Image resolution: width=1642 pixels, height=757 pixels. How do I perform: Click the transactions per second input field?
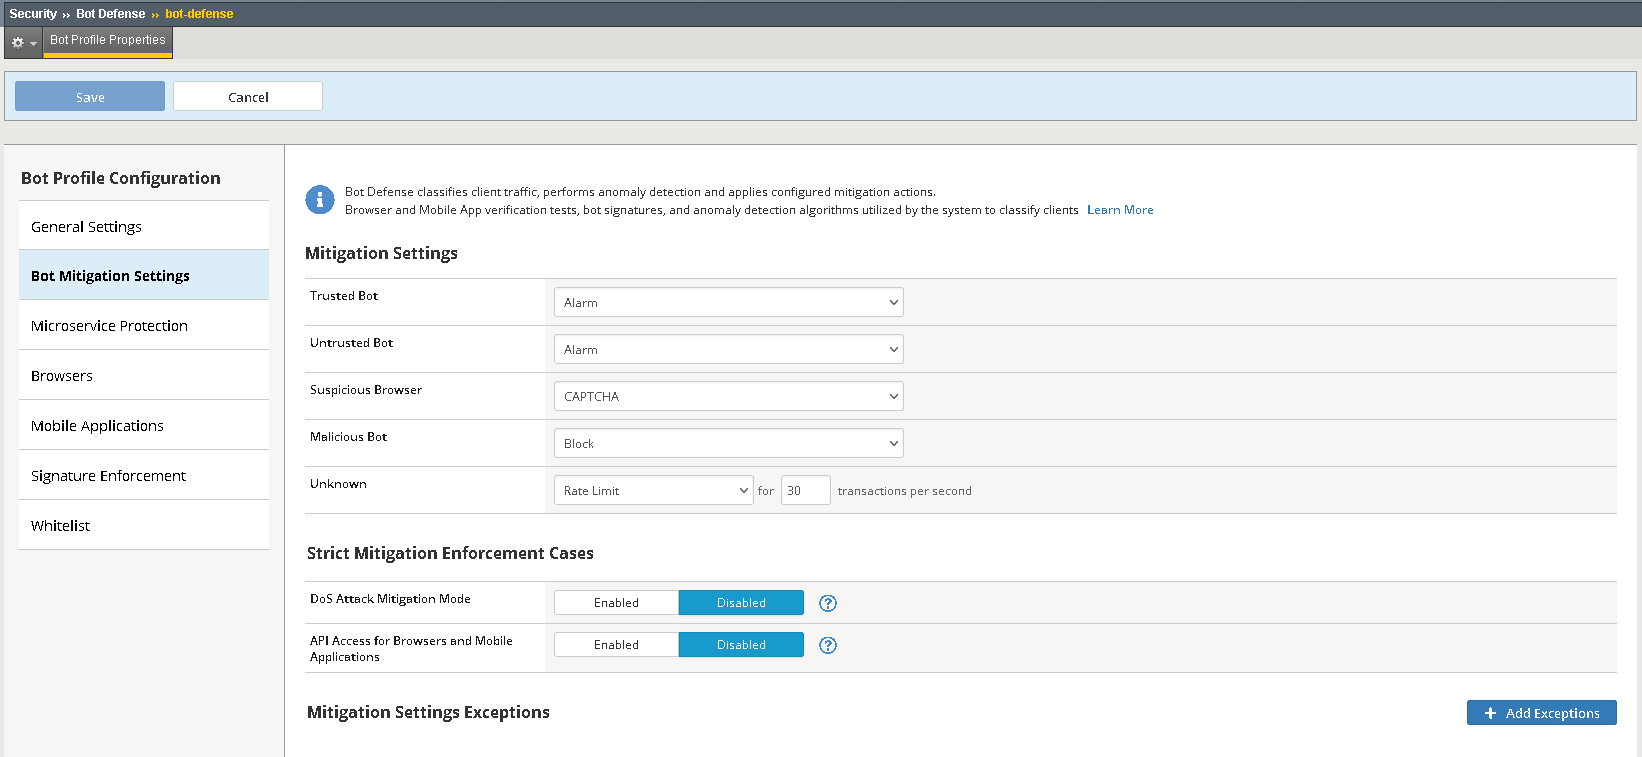click(x=805, y=490)
